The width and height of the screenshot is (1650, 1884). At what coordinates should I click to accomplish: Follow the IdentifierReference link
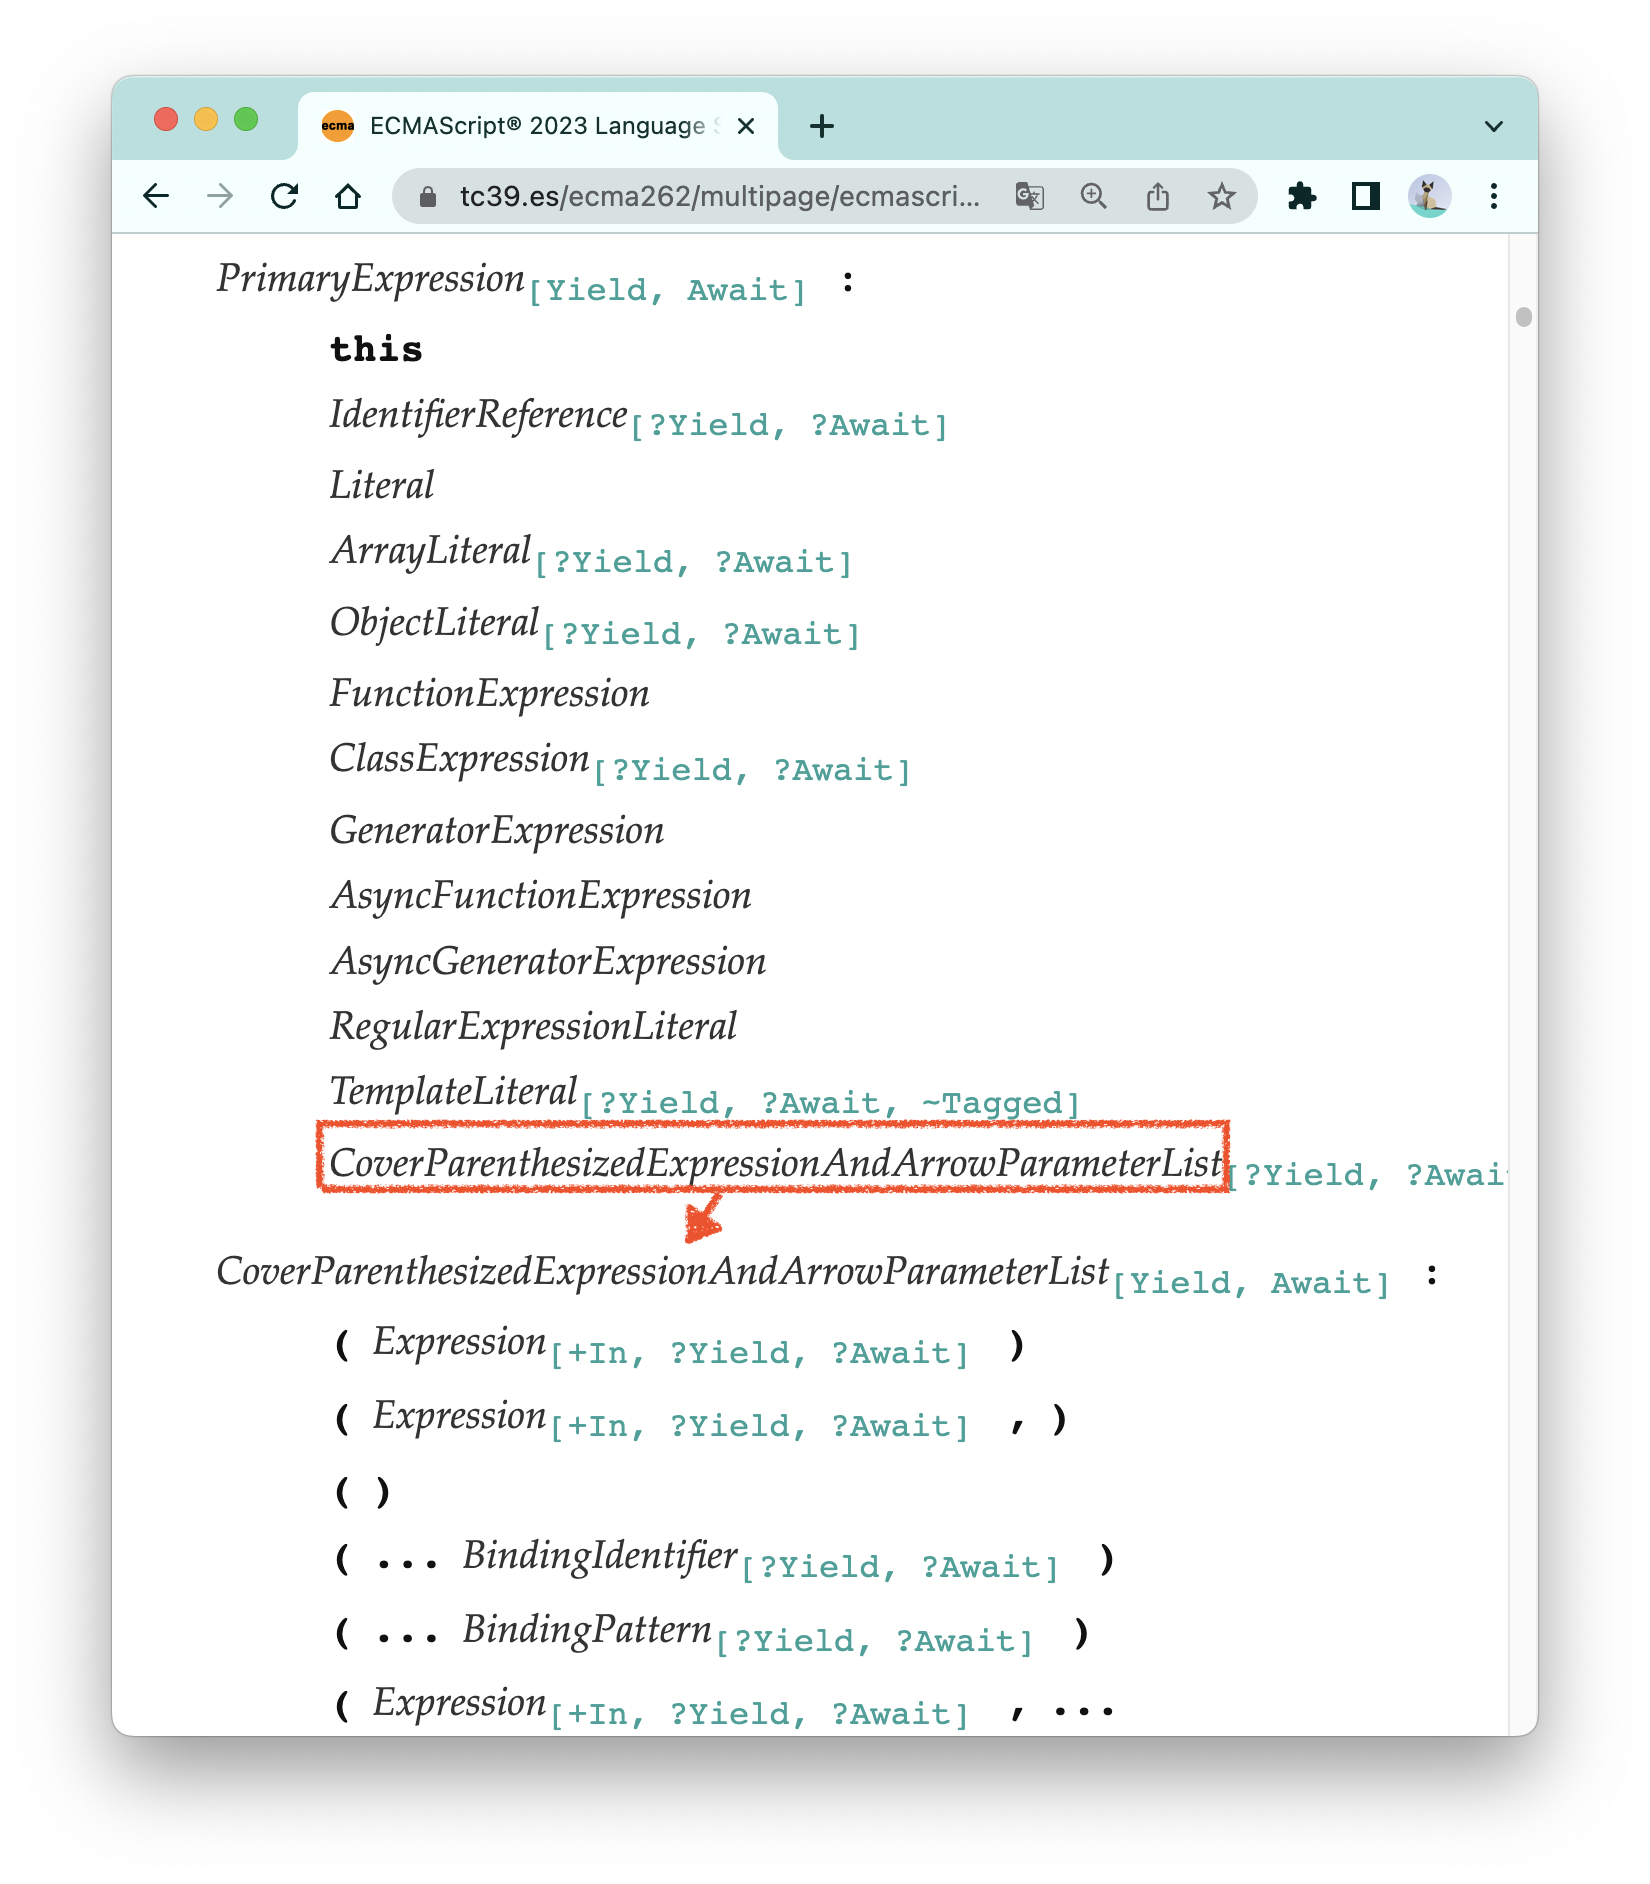coord(478,415)
